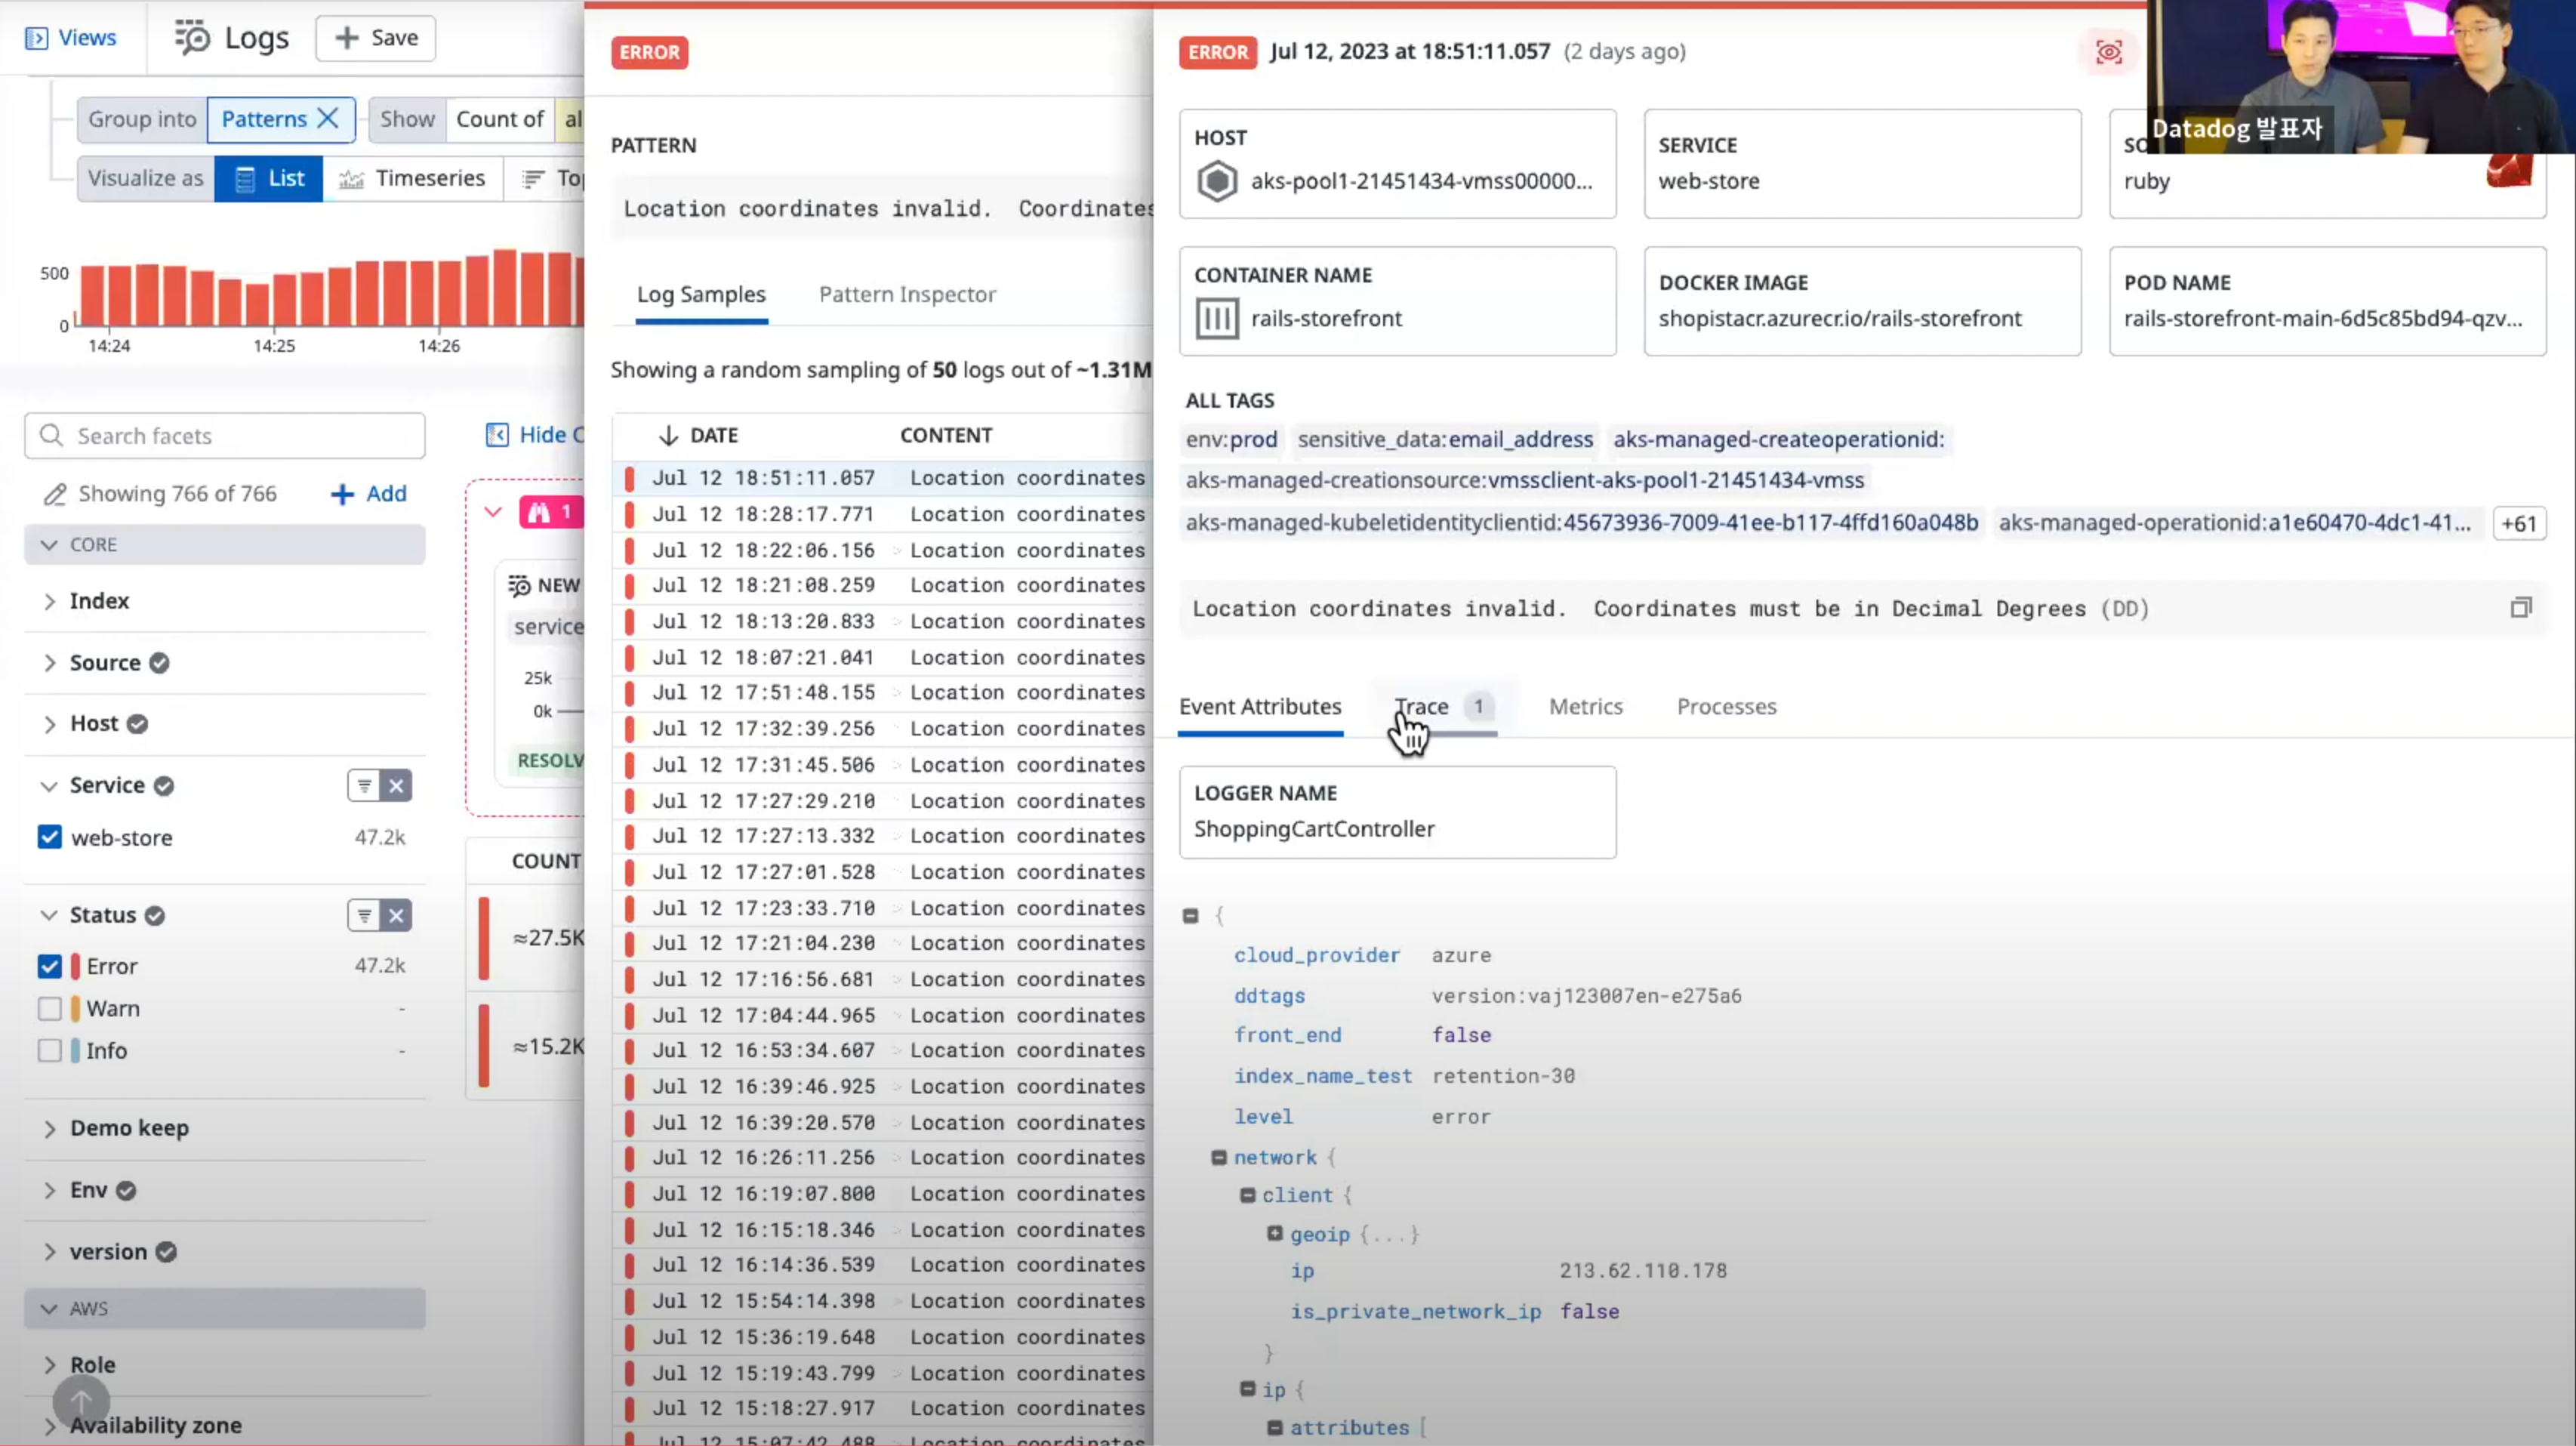The height and width of the screenshot is (1446, 2576).
Task: Clear the Status facet filter with X
Action: (x=396, y=915)
